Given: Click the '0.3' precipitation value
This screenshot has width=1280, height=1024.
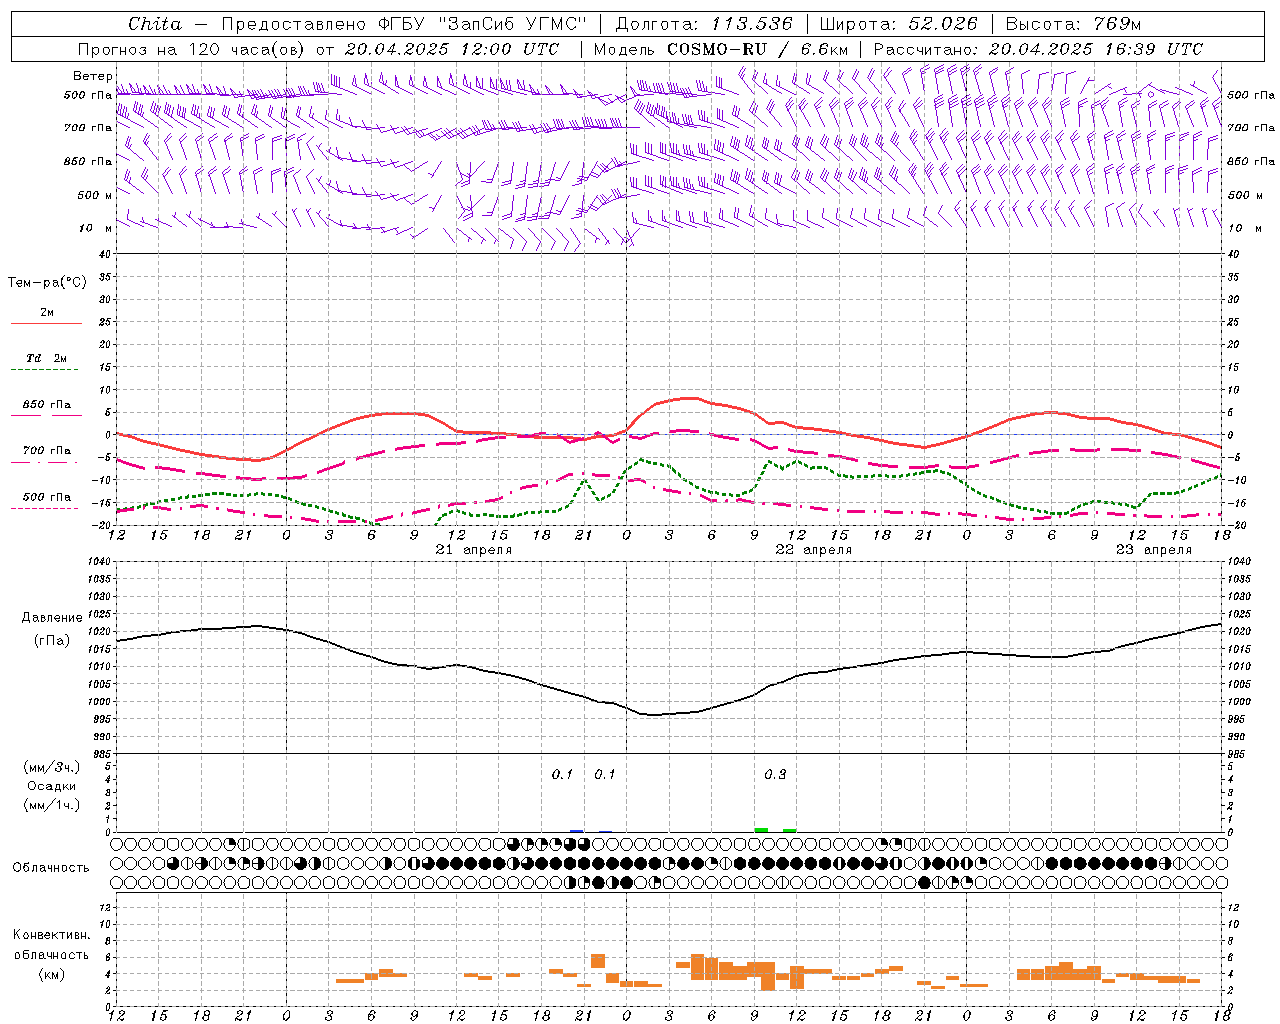Looking at the screenshot, I should click(x=775, y=774).
